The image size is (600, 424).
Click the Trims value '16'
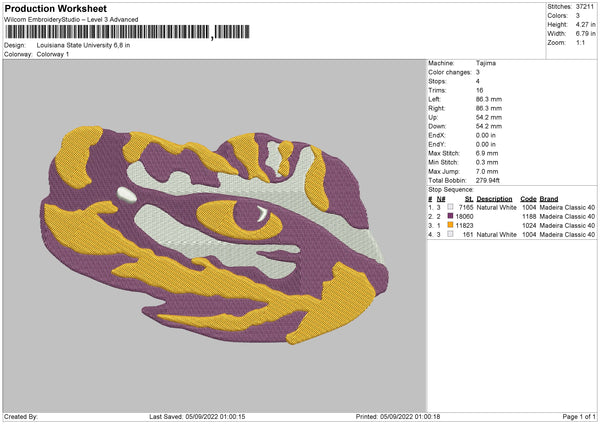coord(479,90)
